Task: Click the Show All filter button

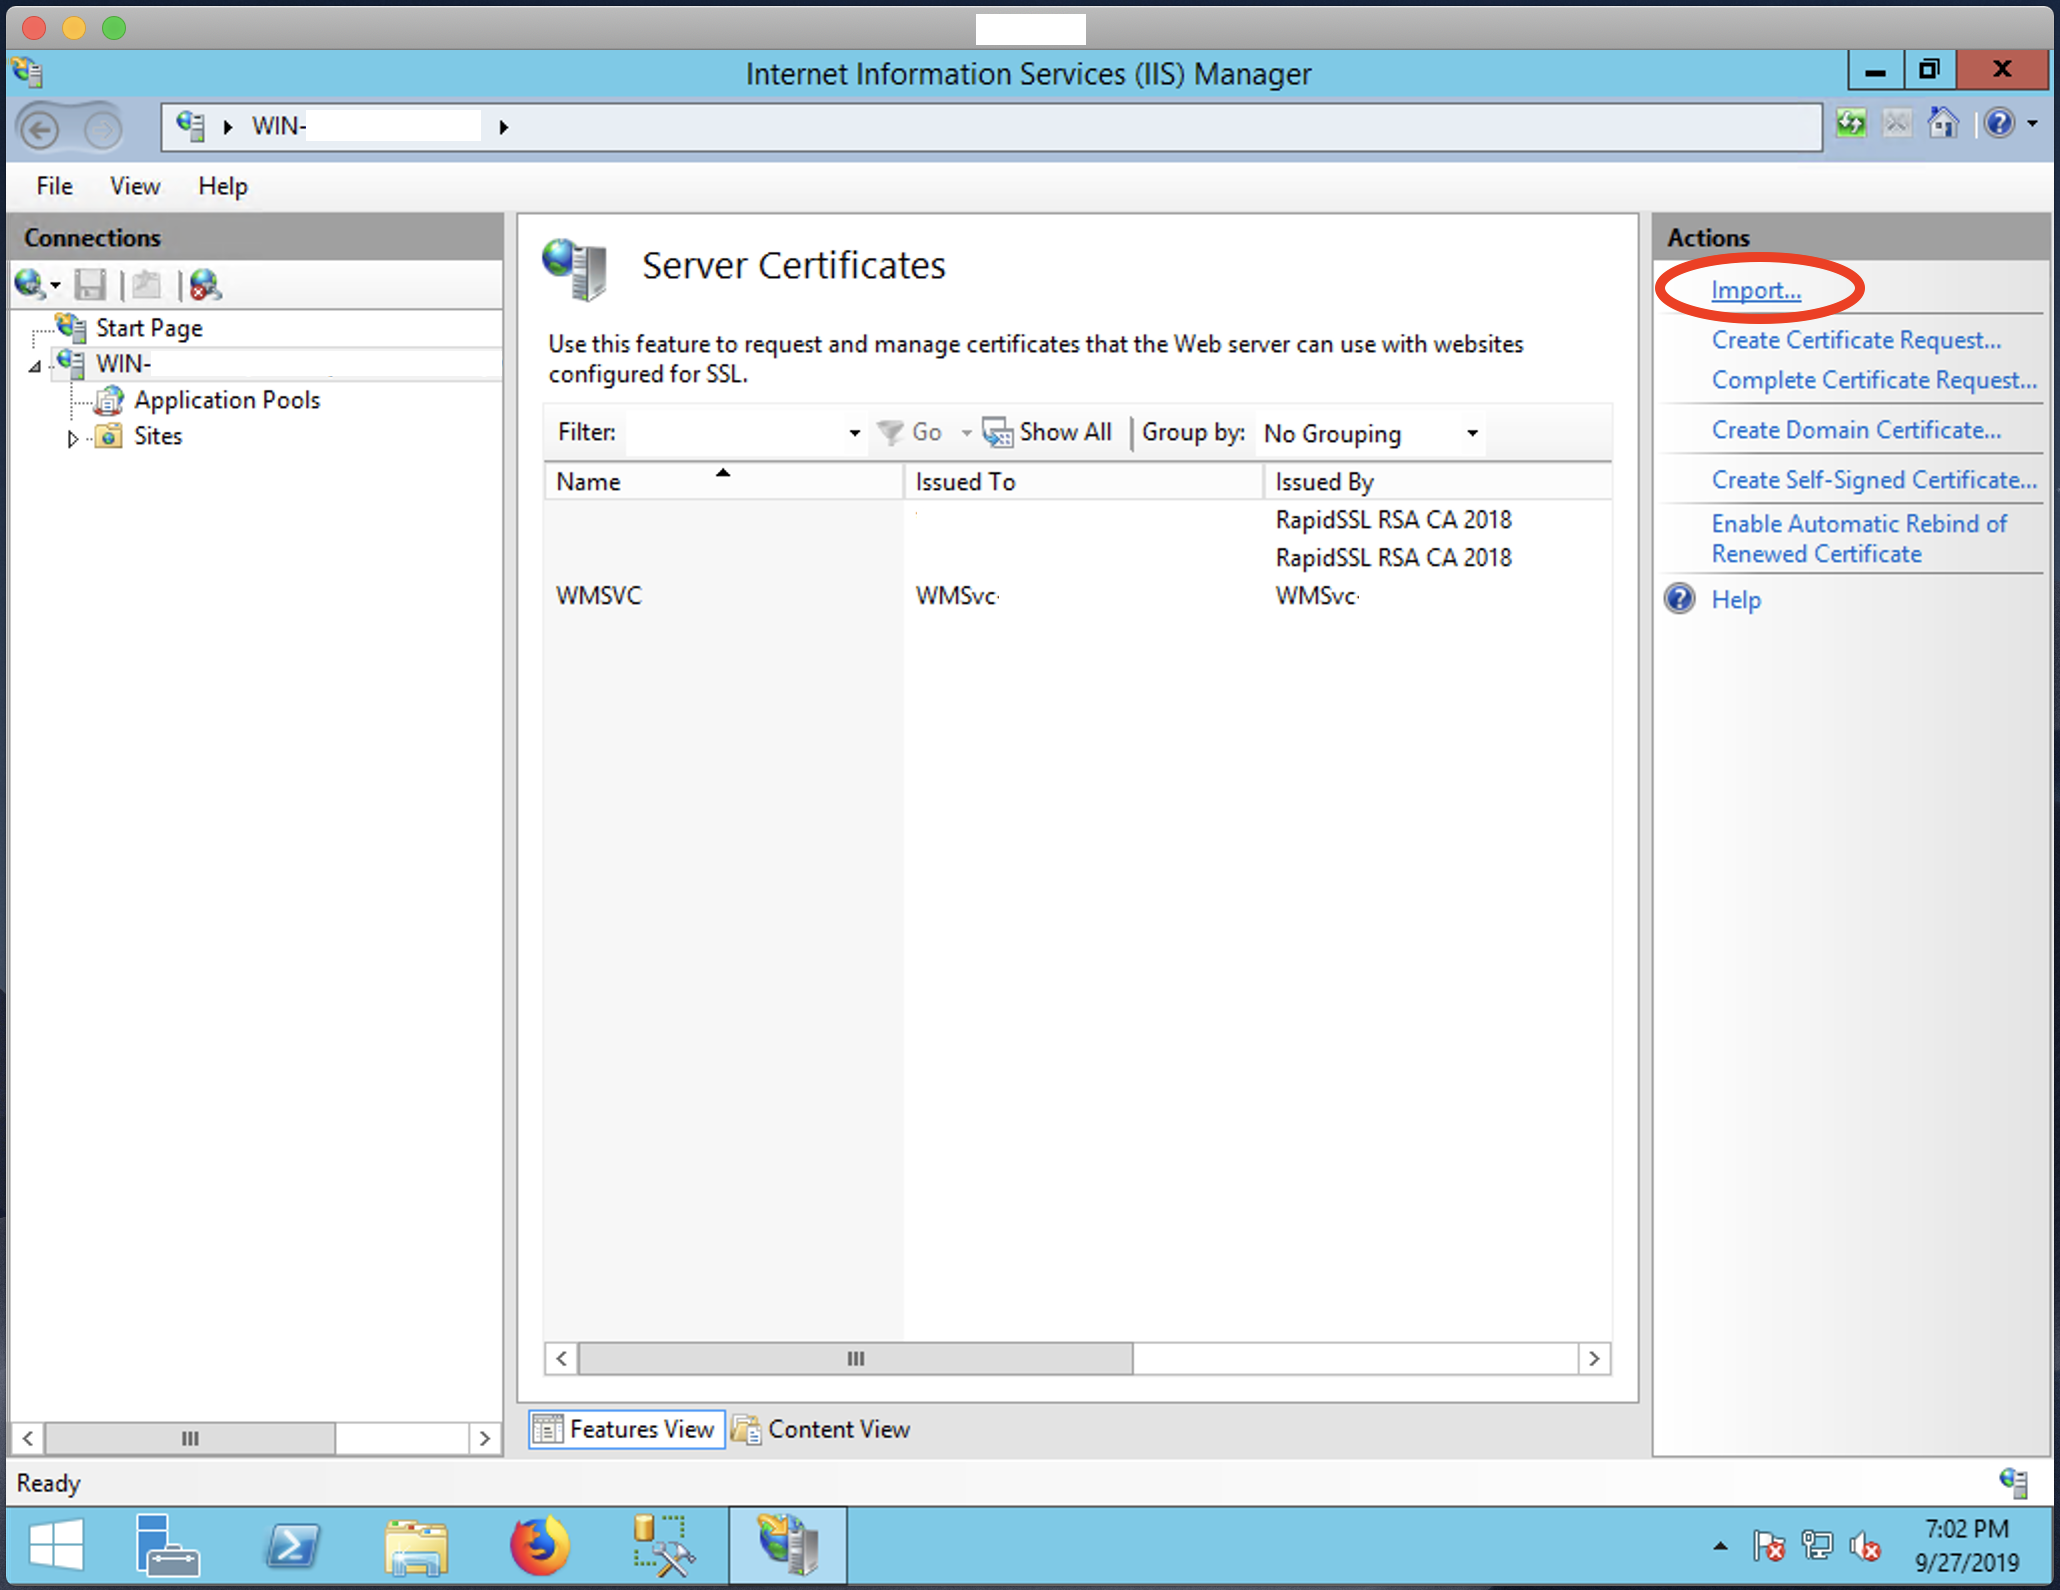Action: pyautogui.click(x=1048, y=432)
